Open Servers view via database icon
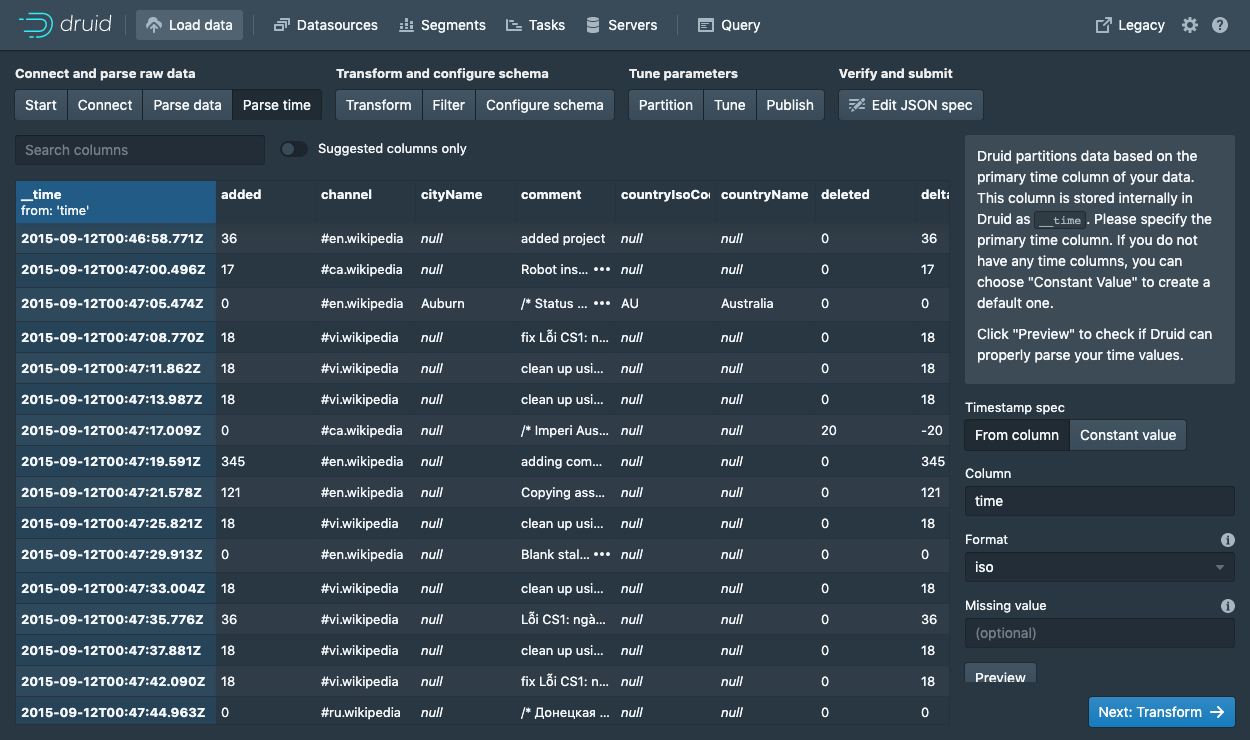Screen dimensions: 1250x740 coord(593,25)
